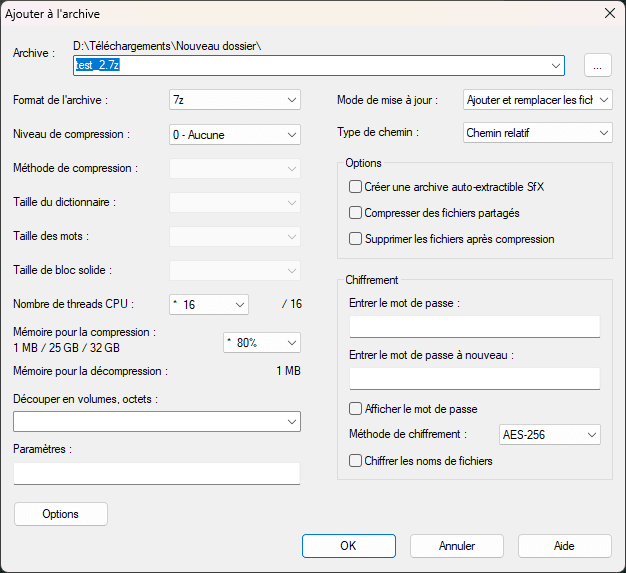Viewport: 626px width, 573px height.
Task: Click the OK button
Action: click(x=348, y=546)
